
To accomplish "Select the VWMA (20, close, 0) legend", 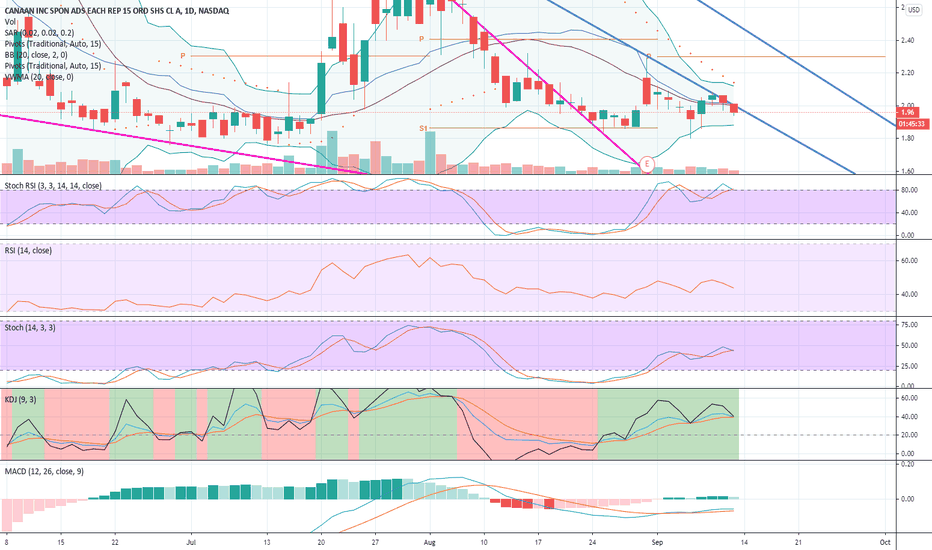I will click(x=39, y=77).
